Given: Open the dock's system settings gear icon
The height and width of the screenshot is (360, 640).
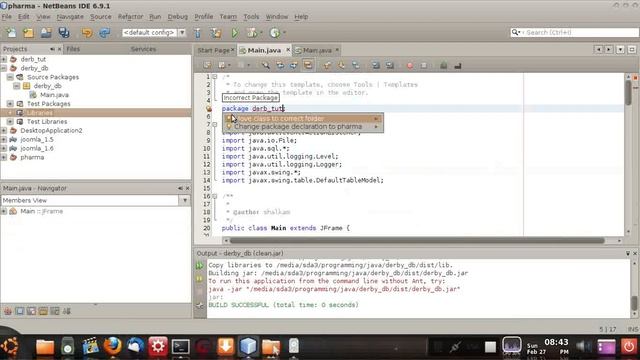Looking at the screenshot, I should [x=158, y=346].
